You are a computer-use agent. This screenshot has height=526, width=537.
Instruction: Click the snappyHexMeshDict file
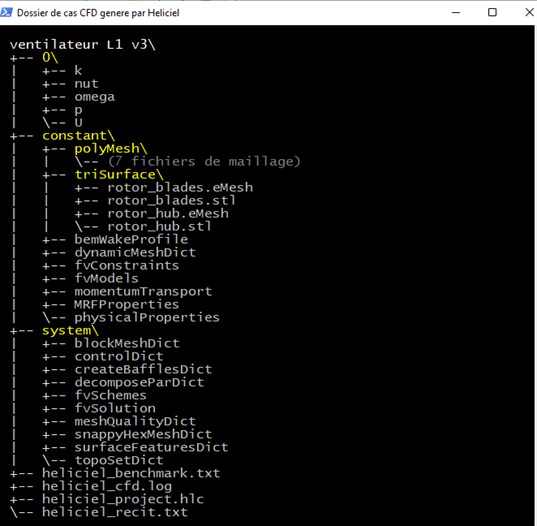click(143, 434)
